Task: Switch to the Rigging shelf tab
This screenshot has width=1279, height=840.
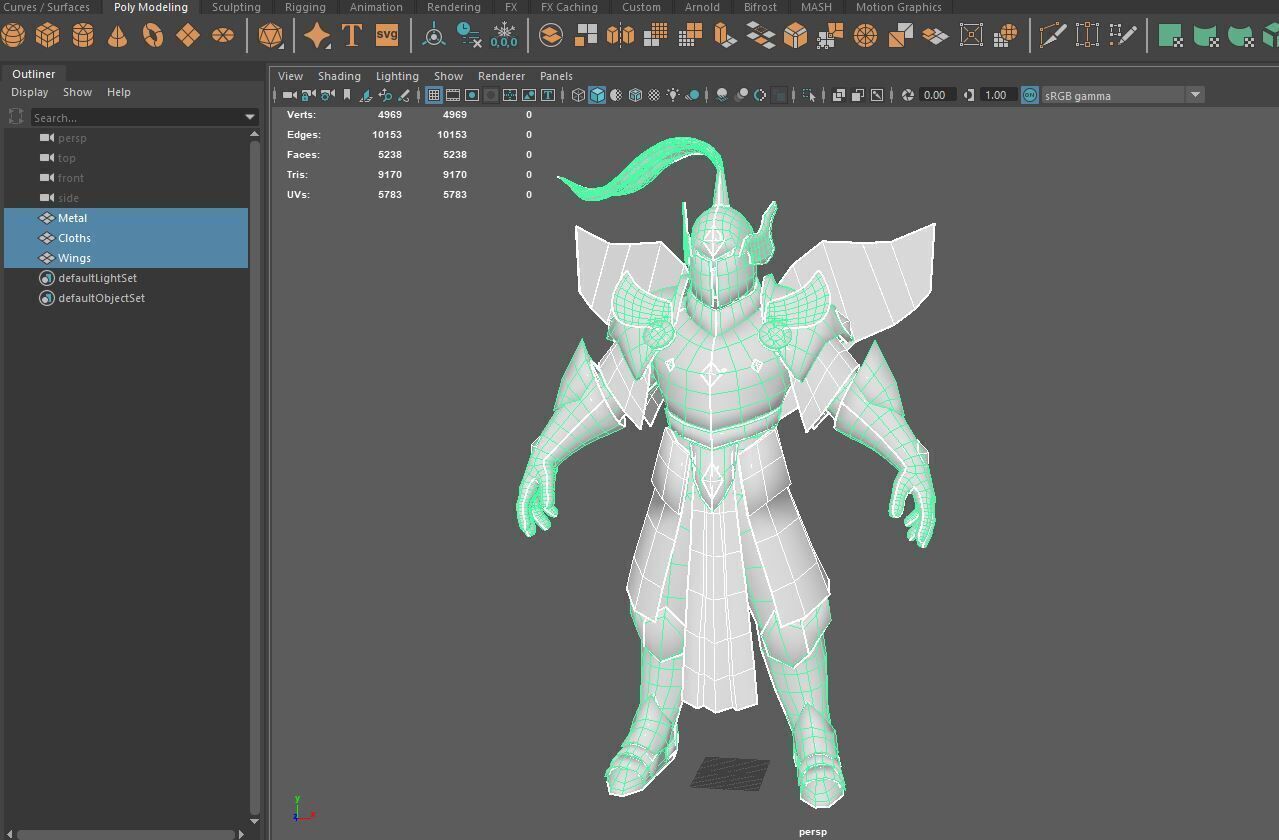Action: [305, 7]
